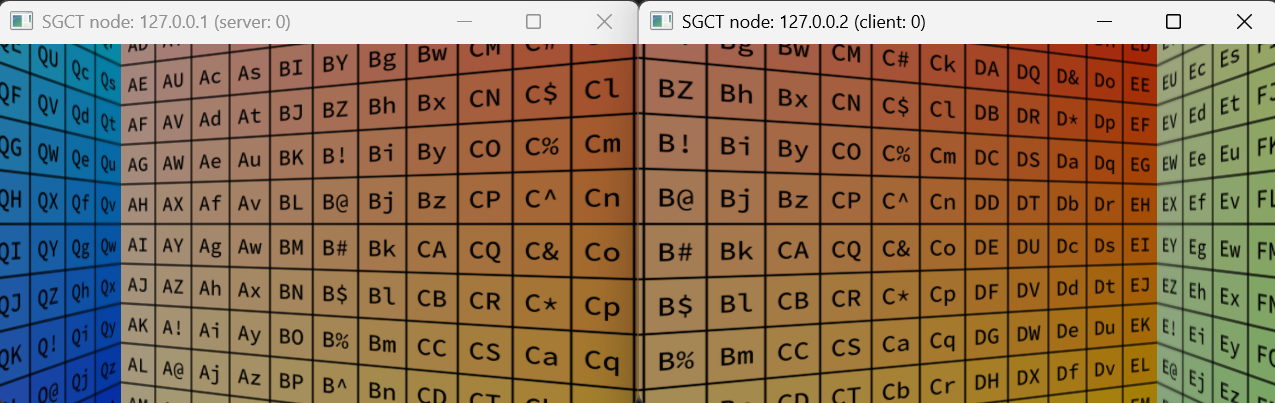Click the 'DW' cell
Image resolution: width=1275 pixels, height=403 pixels.
point(1028,333)
